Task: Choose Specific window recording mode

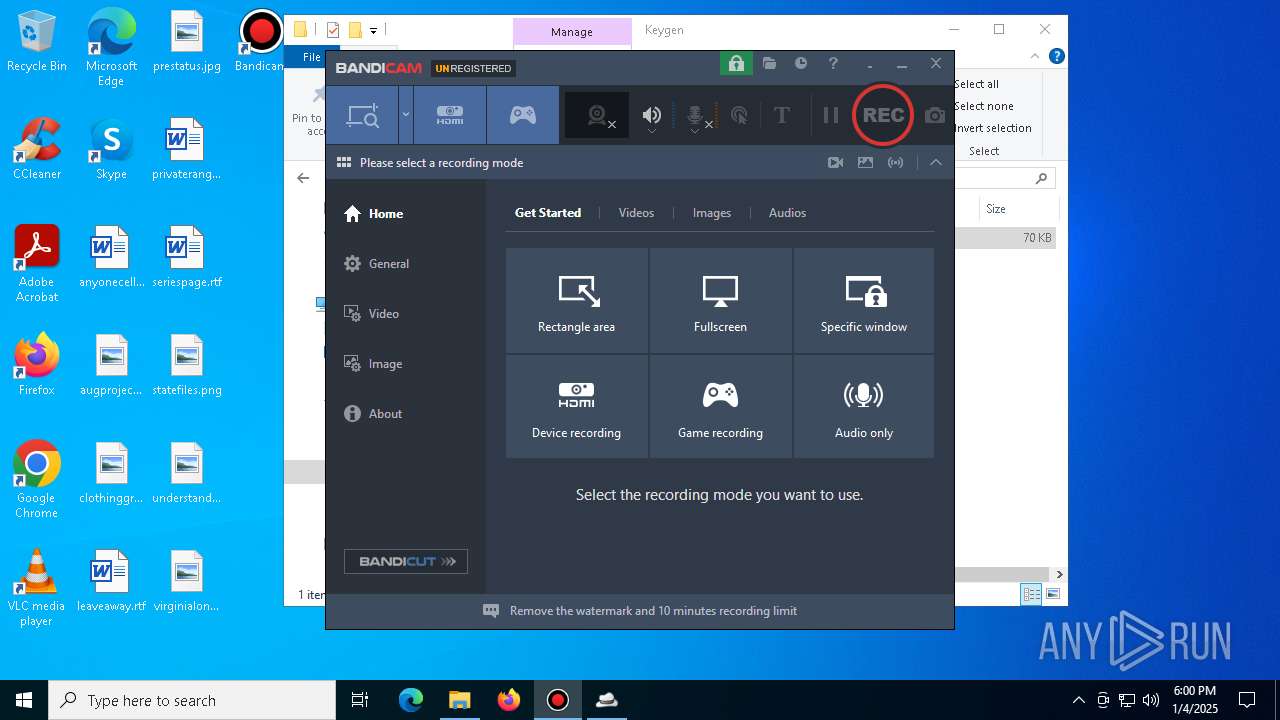Action: coord(864,301)
